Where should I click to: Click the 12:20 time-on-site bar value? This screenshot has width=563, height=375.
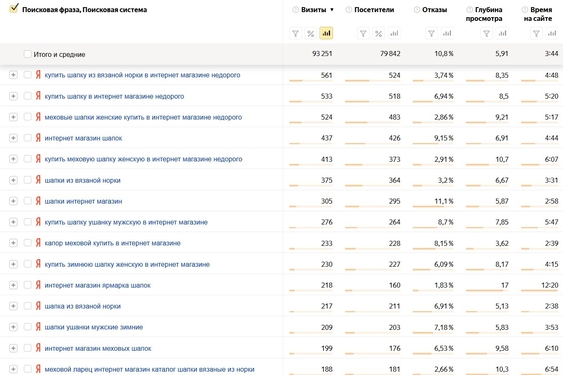549,285
